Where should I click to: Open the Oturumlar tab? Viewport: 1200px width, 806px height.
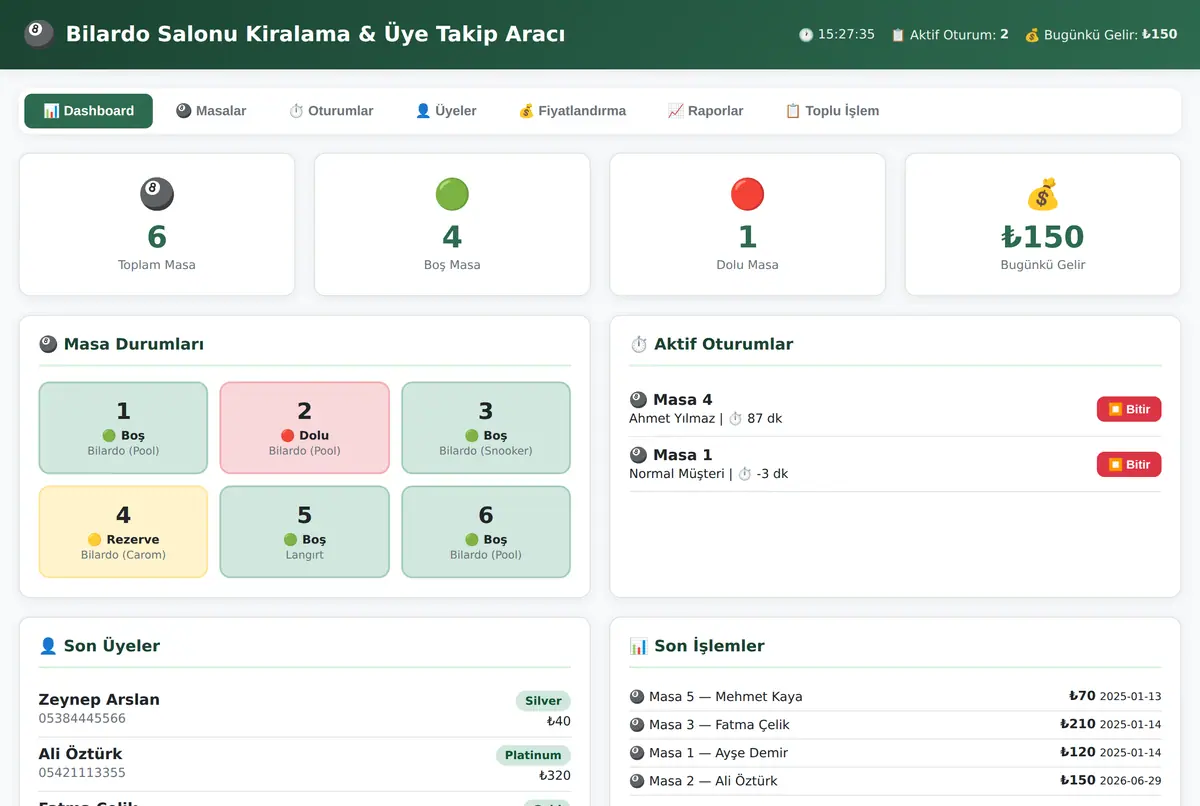click(x=331, y=111)
